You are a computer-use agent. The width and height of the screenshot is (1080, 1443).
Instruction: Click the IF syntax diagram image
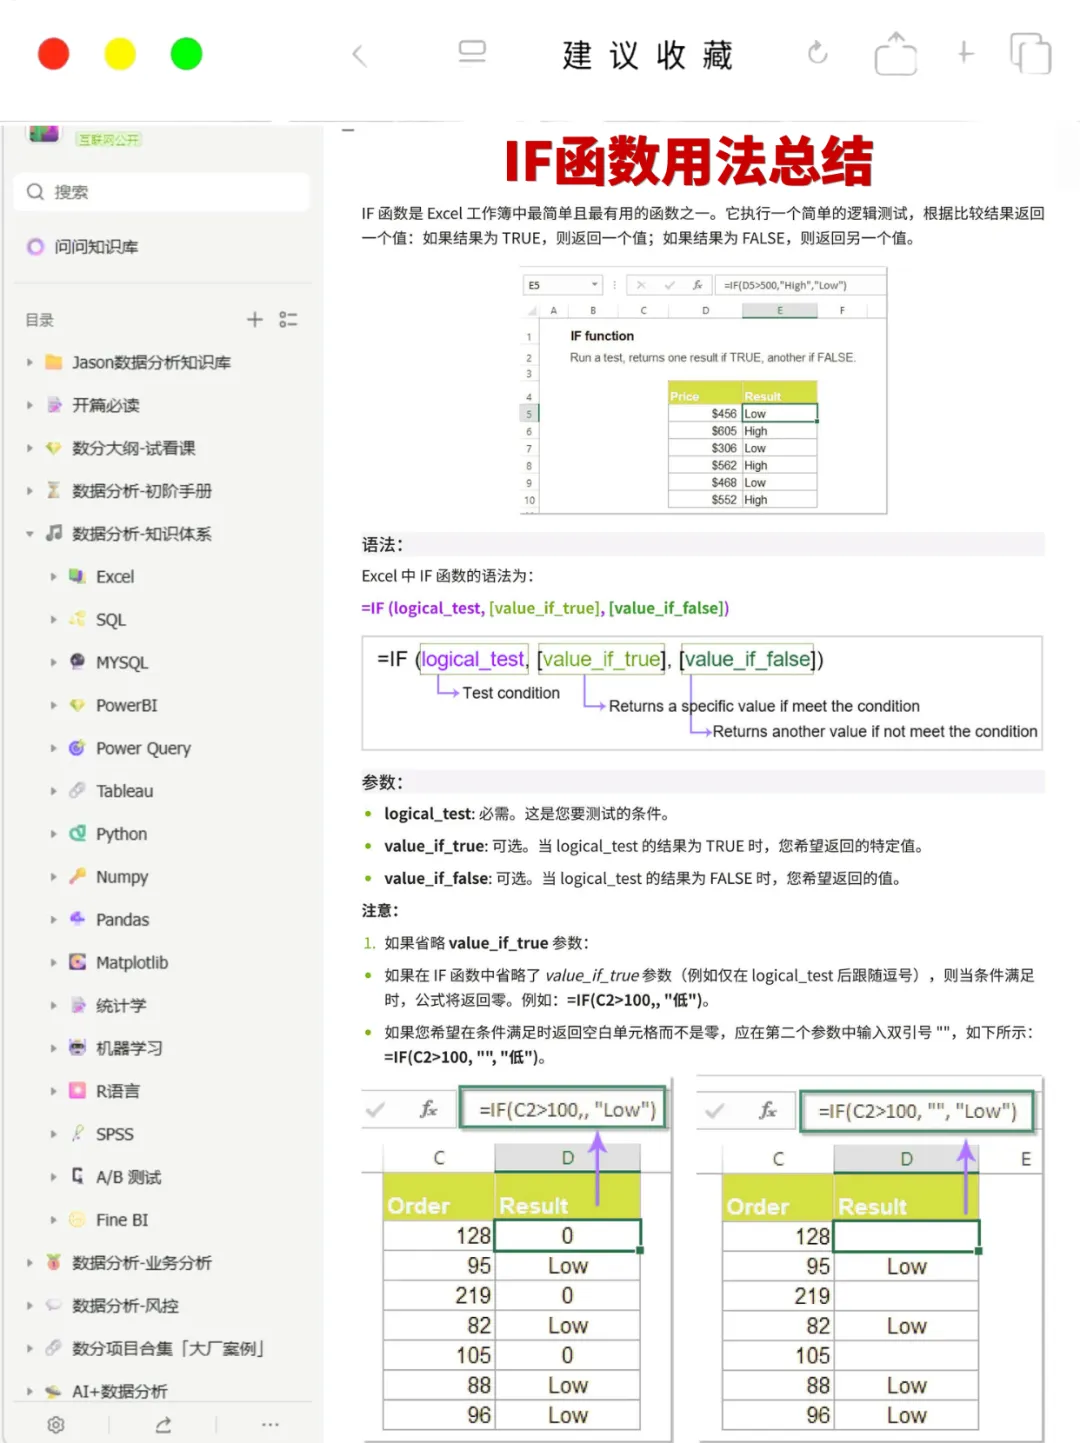[702, 692]
